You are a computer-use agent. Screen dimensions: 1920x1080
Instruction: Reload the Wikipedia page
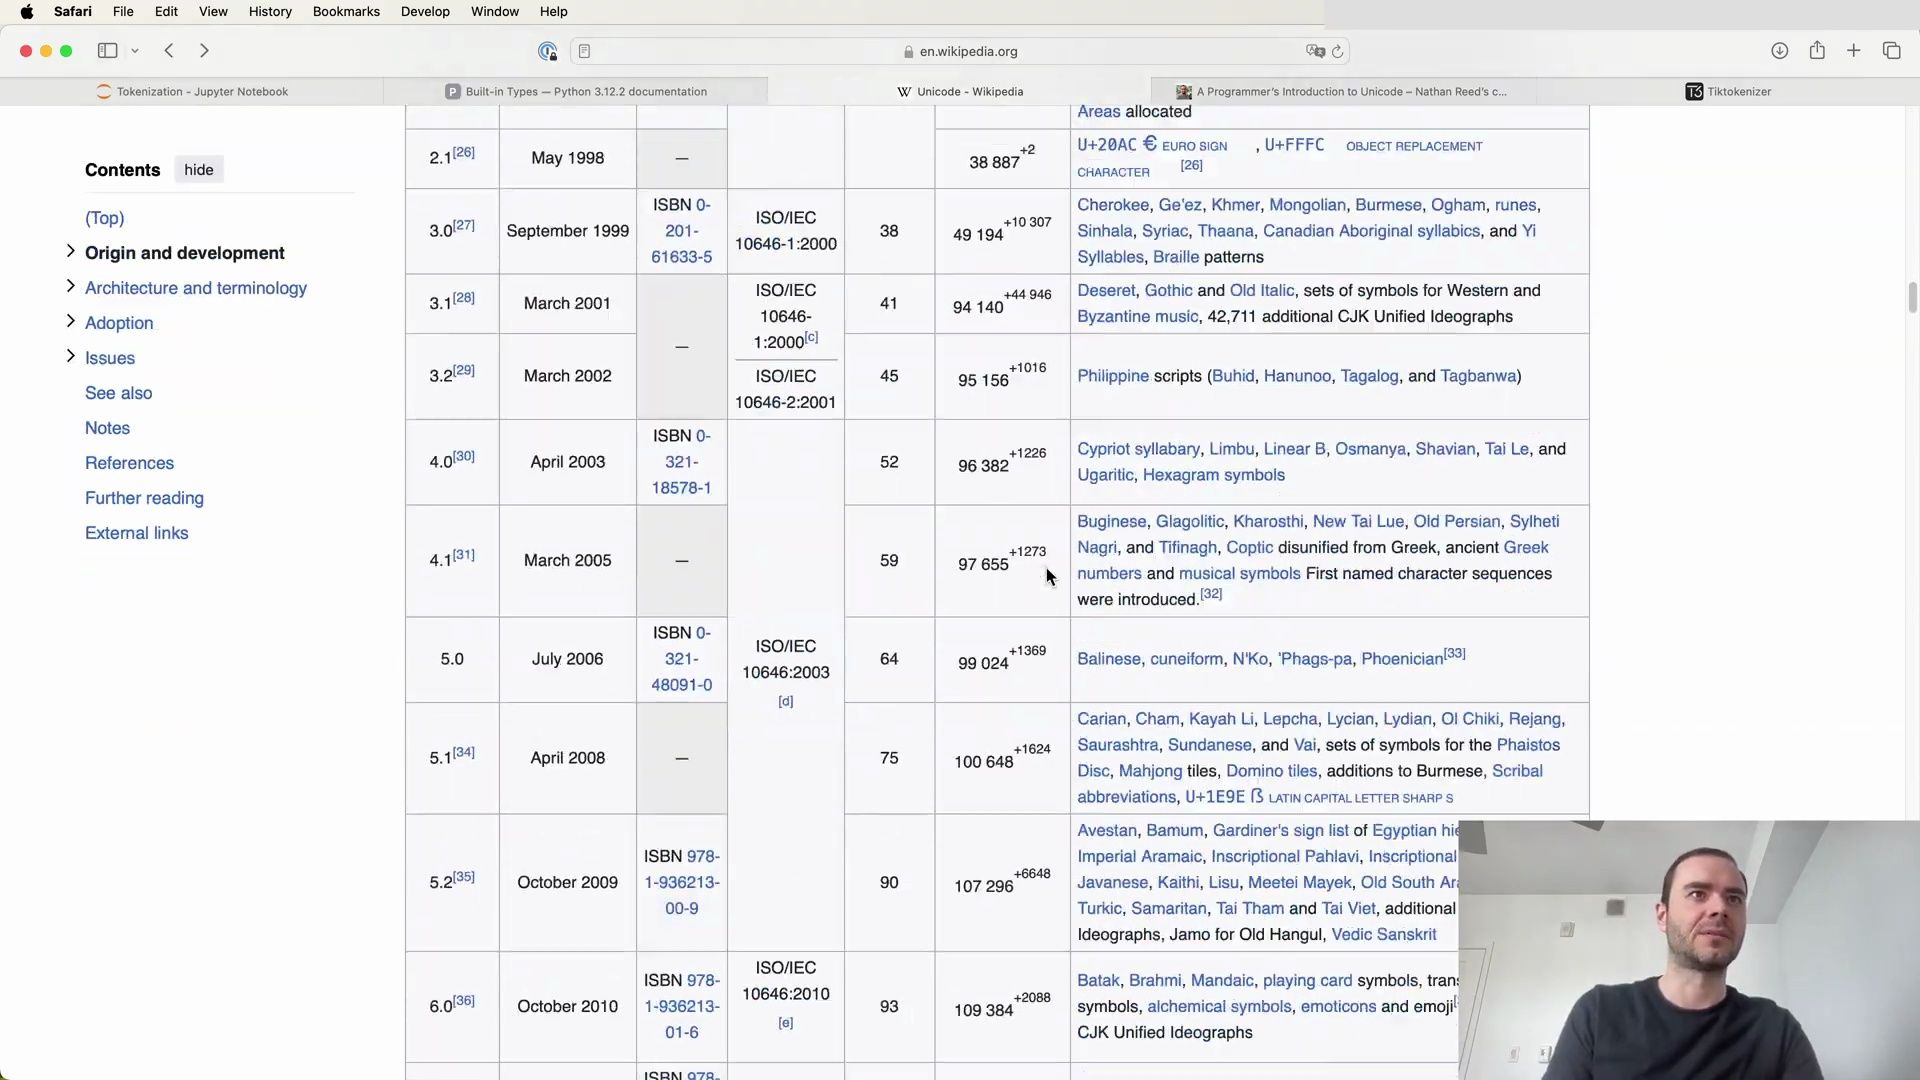[1337, 51]
